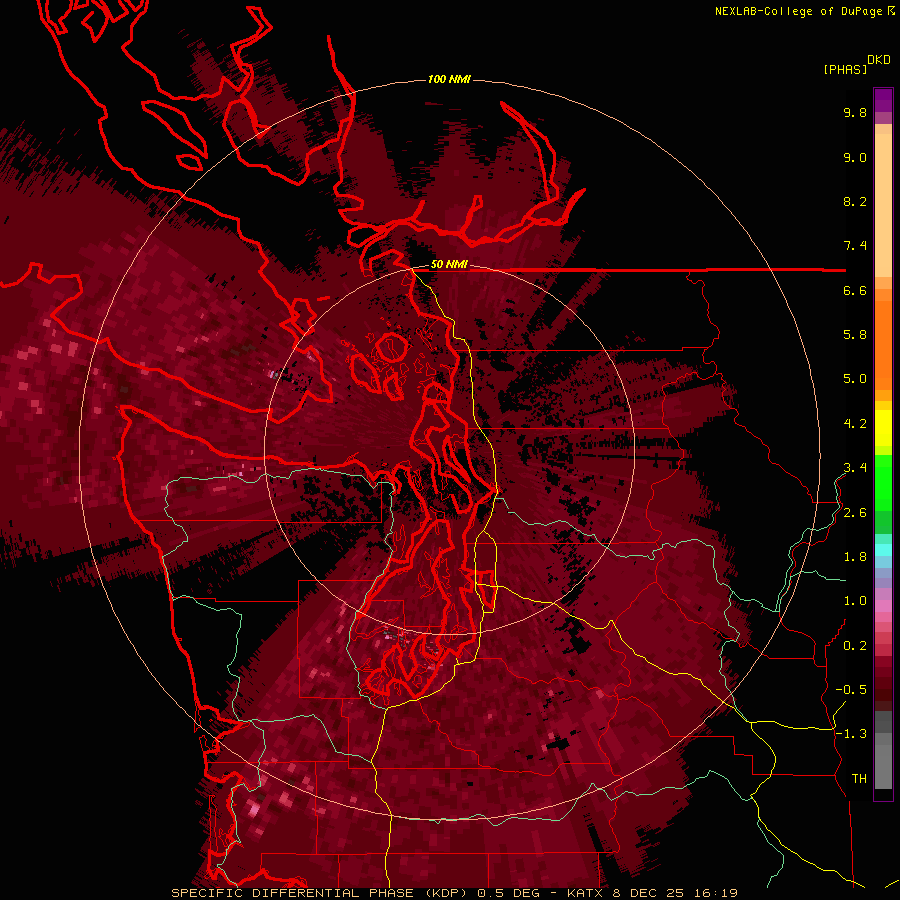Click the 2.6 scale value
This screenshot has width=900, height=900.
click(x=855, y=513)
